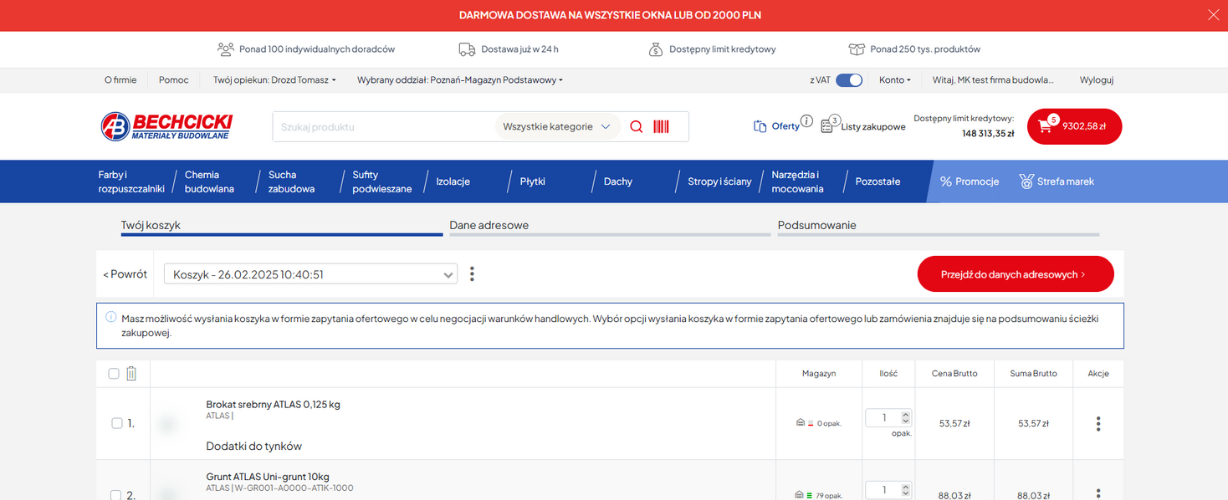This screenshot has width=1228, height=500.
Task: Open the Konto dropdown
Action: 895,80
